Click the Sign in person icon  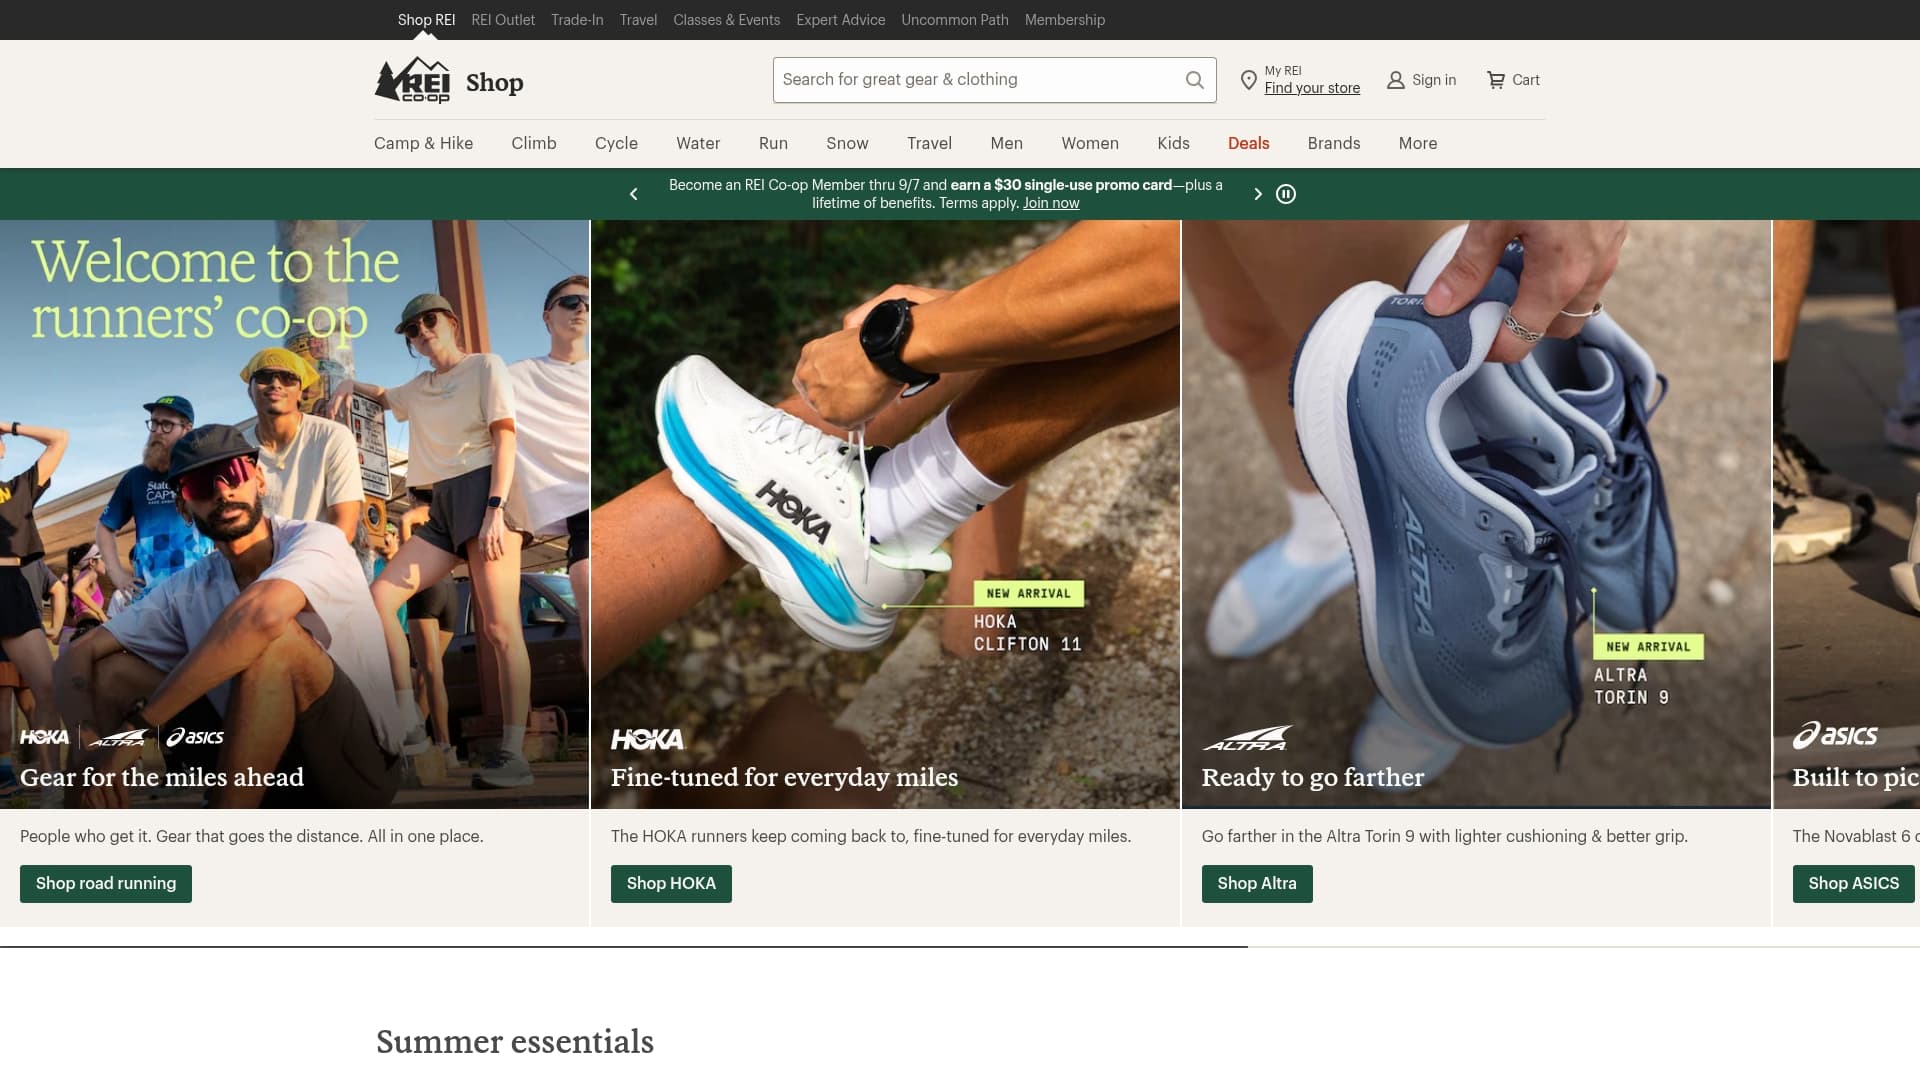click(1396, 80)
